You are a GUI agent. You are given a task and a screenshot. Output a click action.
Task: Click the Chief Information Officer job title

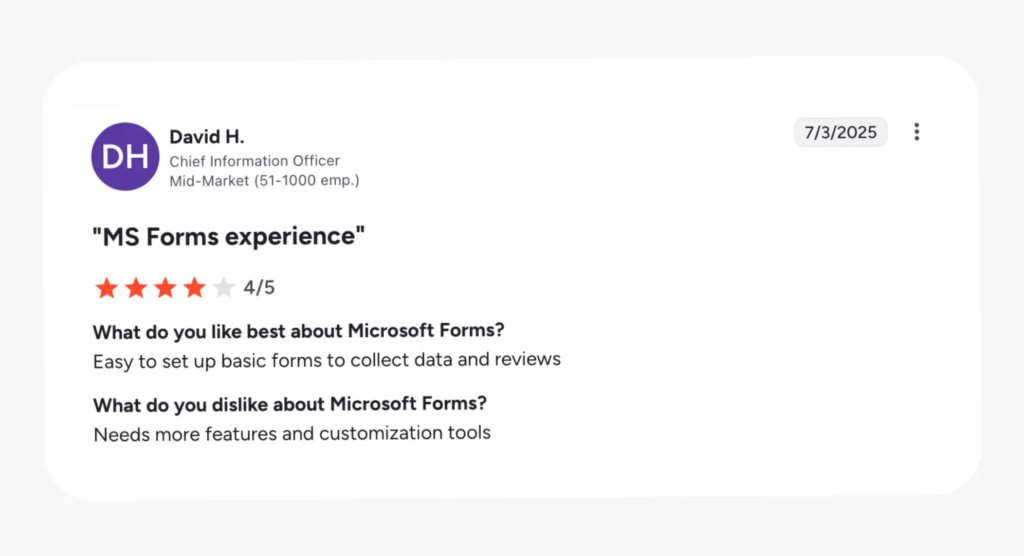(x=254, y=161)
